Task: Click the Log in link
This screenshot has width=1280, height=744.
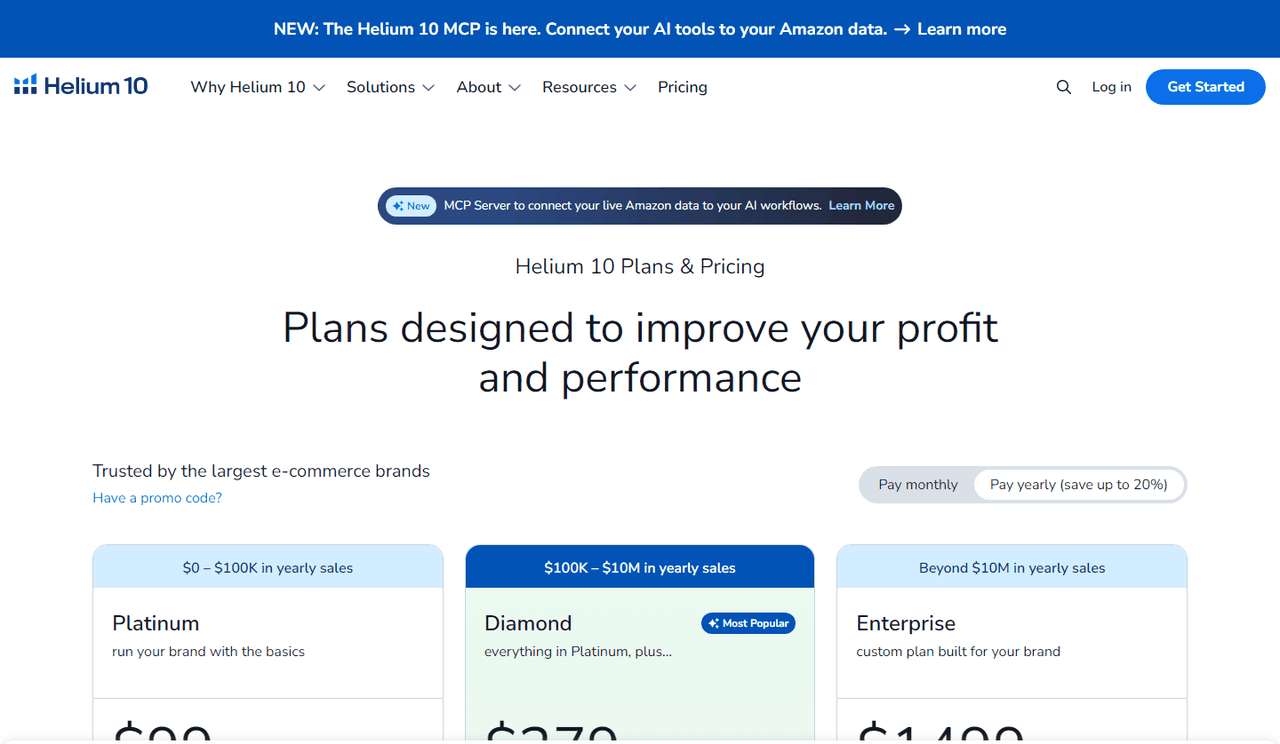Action: pyautogui.click(x=1111, y=87)
